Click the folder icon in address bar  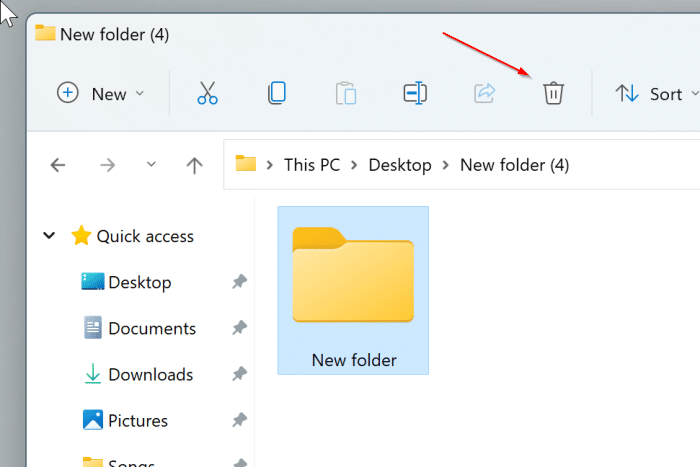[x=246, y=163]
